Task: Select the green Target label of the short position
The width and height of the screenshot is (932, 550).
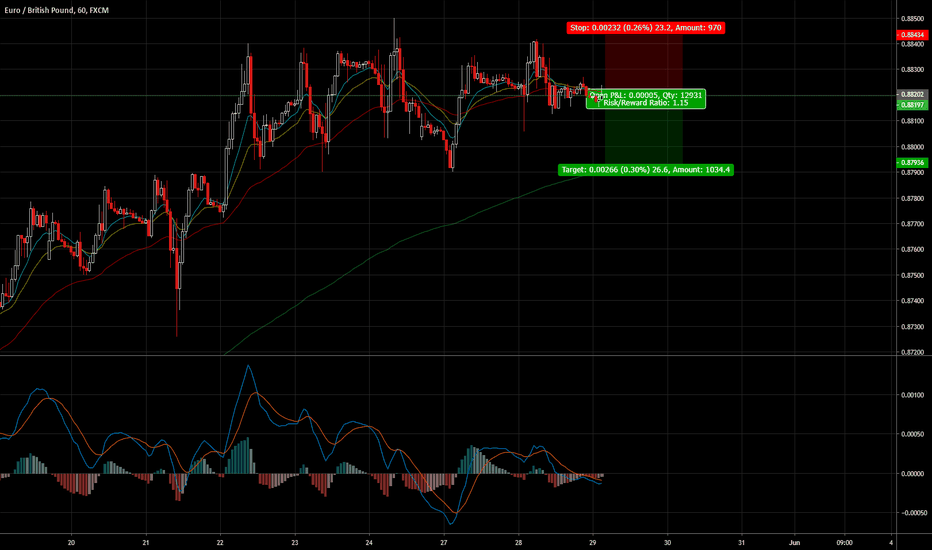Action: [x=646, y=170]
